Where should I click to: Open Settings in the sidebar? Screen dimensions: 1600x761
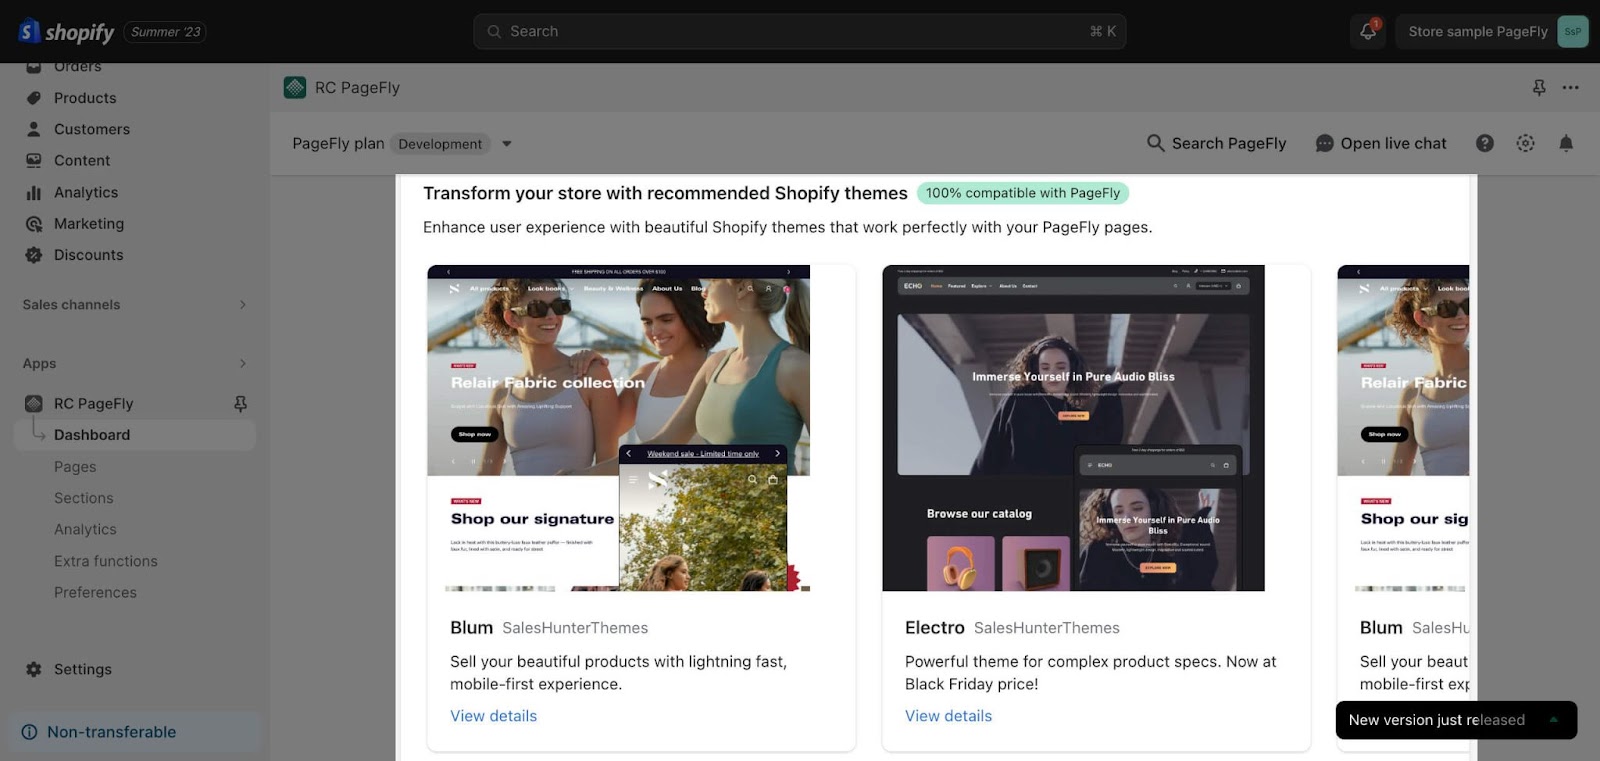click(83, 670)
